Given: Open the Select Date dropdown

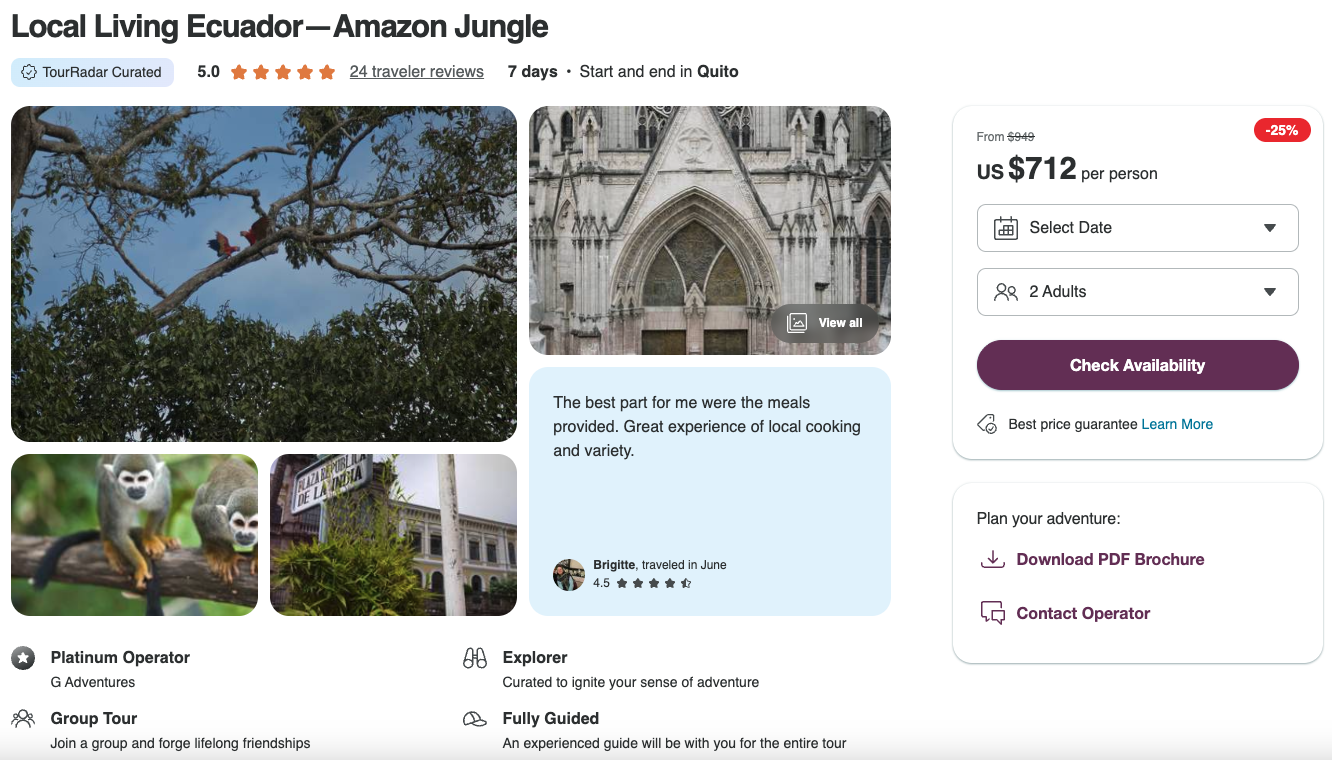Looking at the screenshot, I should click(x=1137, y=228).
